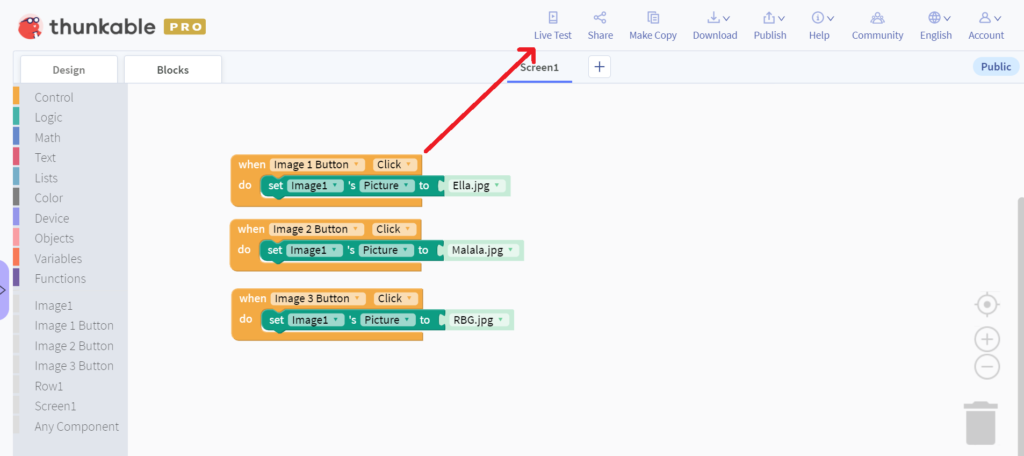Click the Public badge
This screenshot has height=456, width=1024.
tap(996, 67)
